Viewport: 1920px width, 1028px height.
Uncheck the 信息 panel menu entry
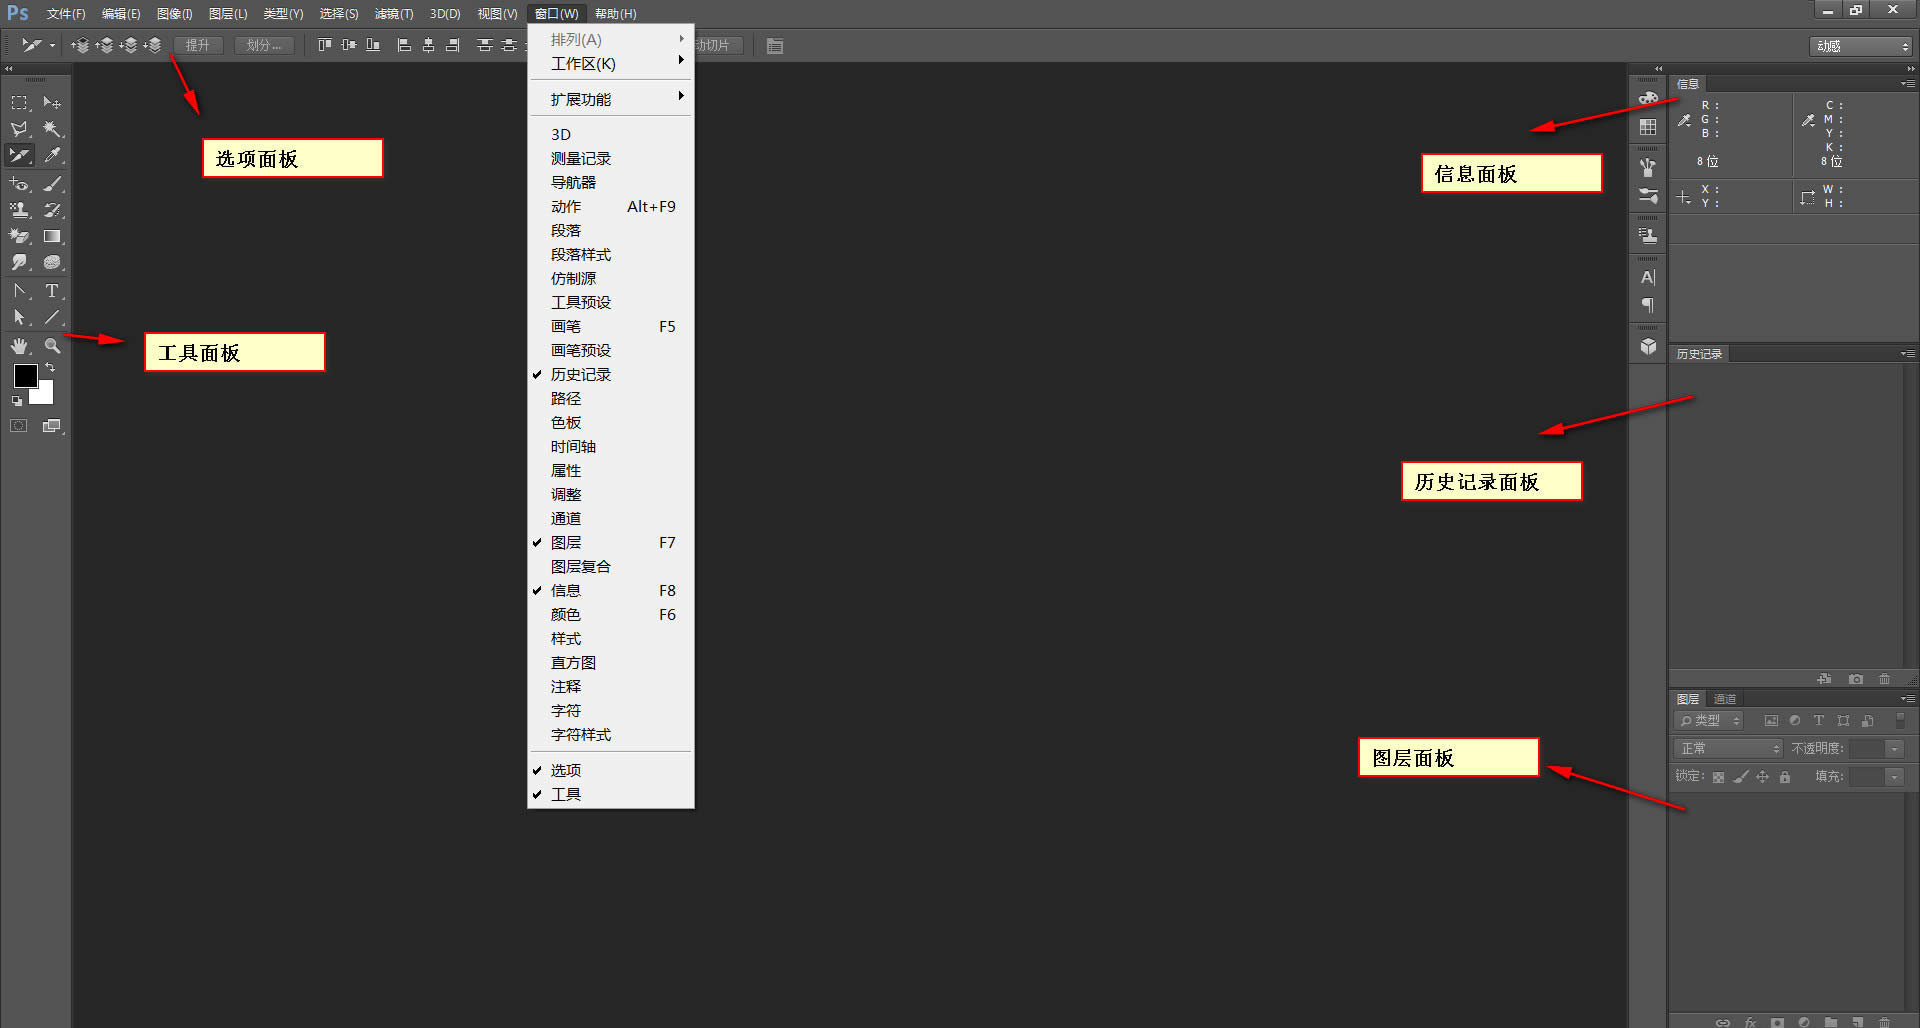click(566, 591)
